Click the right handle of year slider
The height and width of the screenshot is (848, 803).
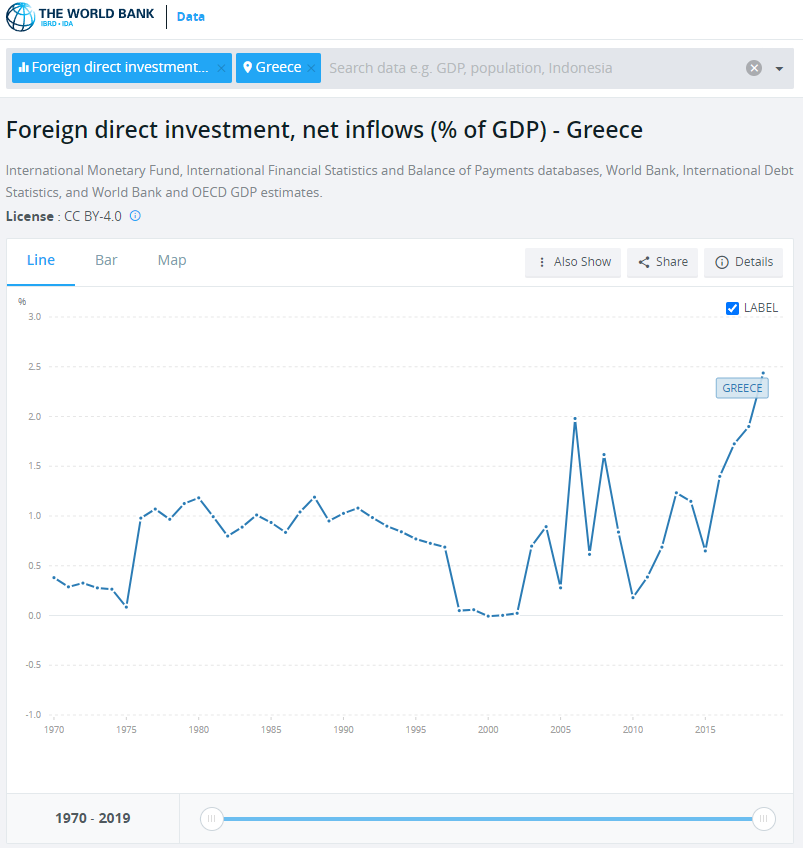(x=763, y=819)
